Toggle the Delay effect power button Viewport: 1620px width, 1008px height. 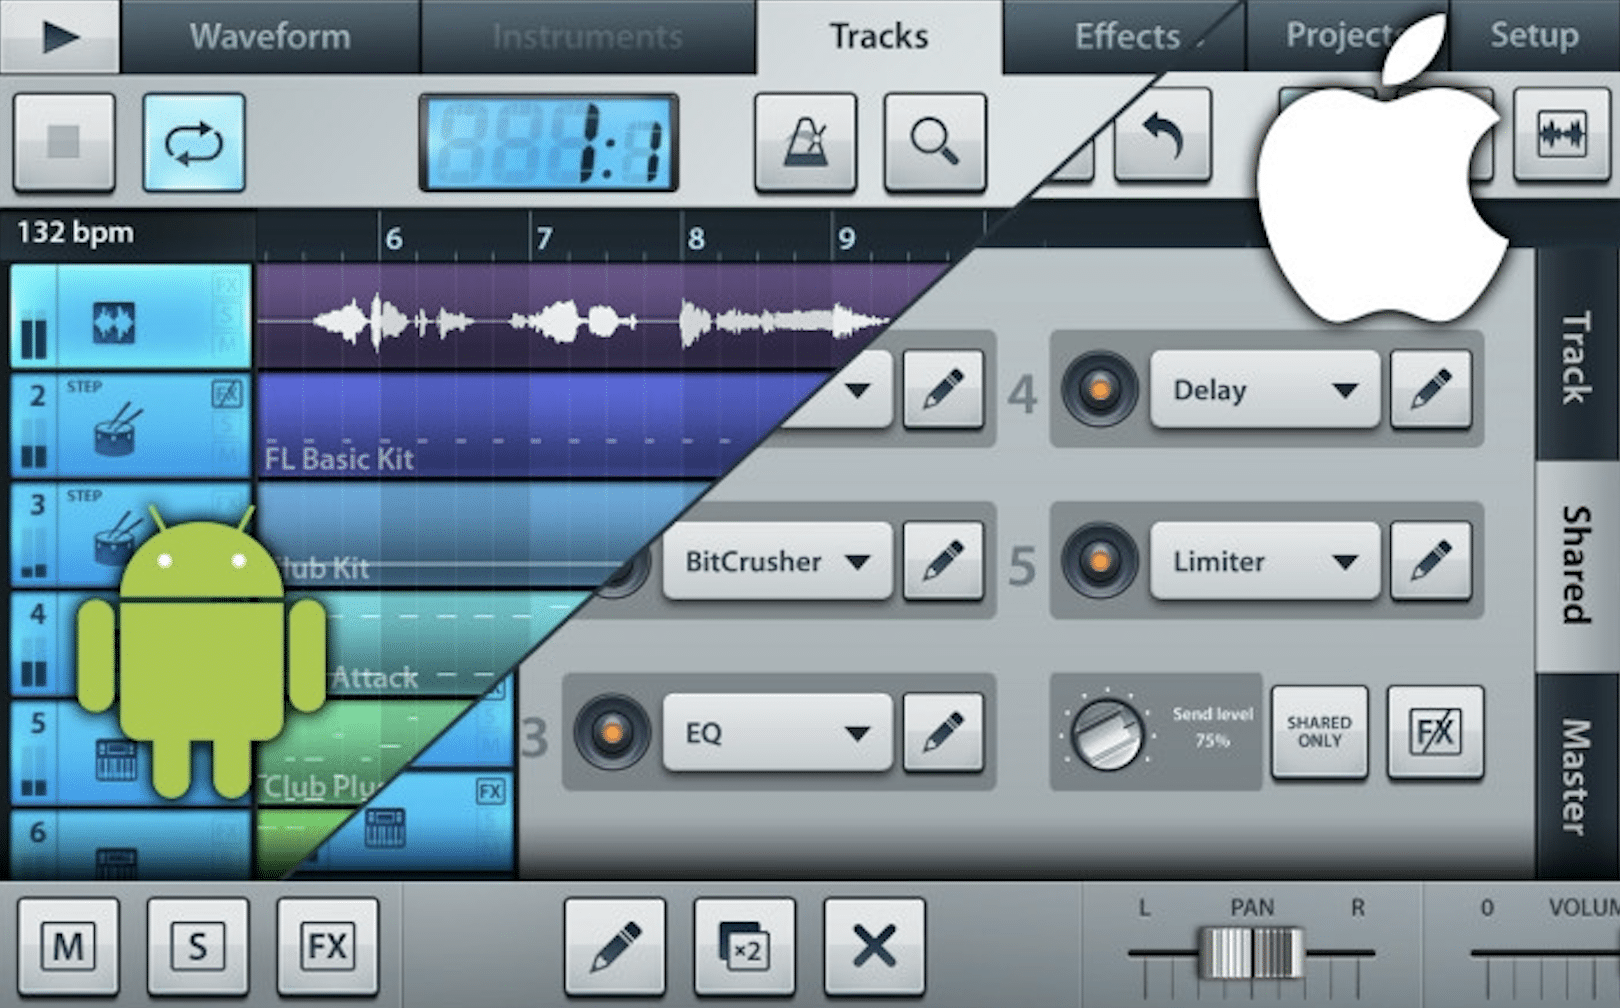point(1099,390)
